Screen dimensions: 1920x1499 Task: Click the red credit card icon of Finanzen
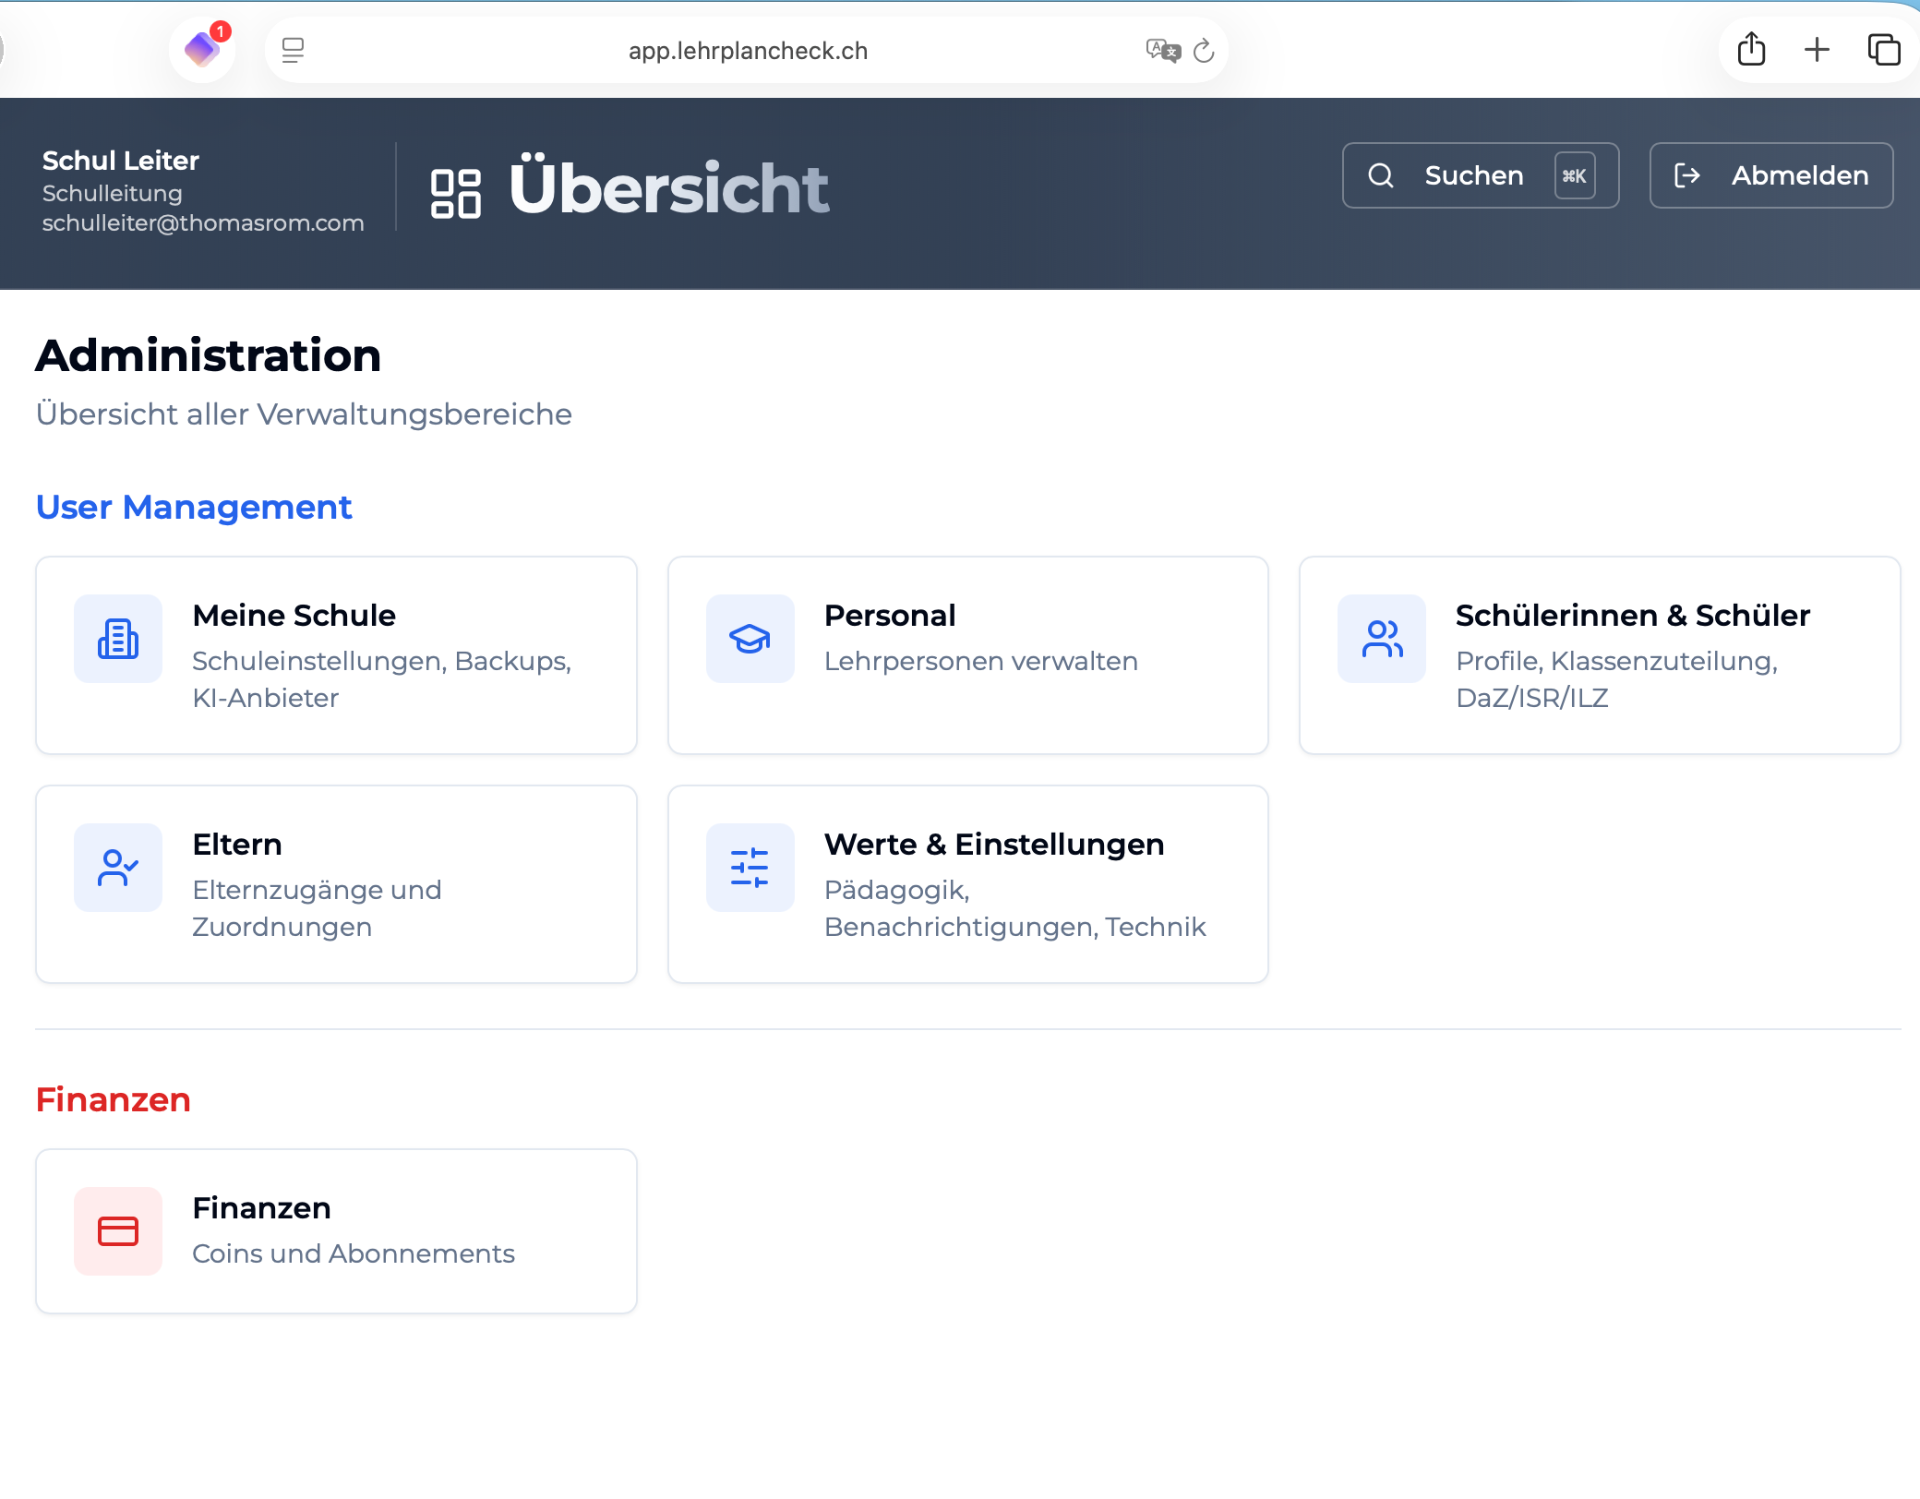pyautogui.click(x=118, y=1231)
